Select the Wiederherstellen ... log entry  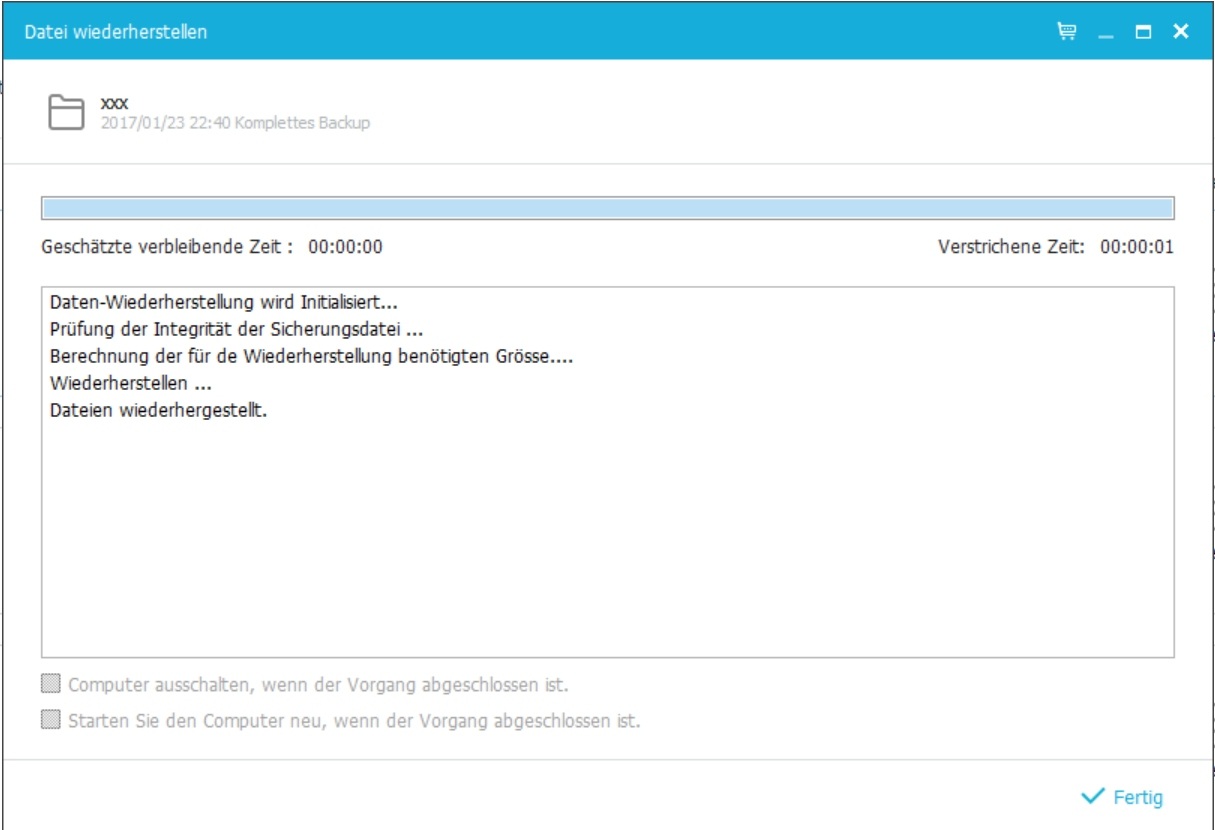point(130,383)
